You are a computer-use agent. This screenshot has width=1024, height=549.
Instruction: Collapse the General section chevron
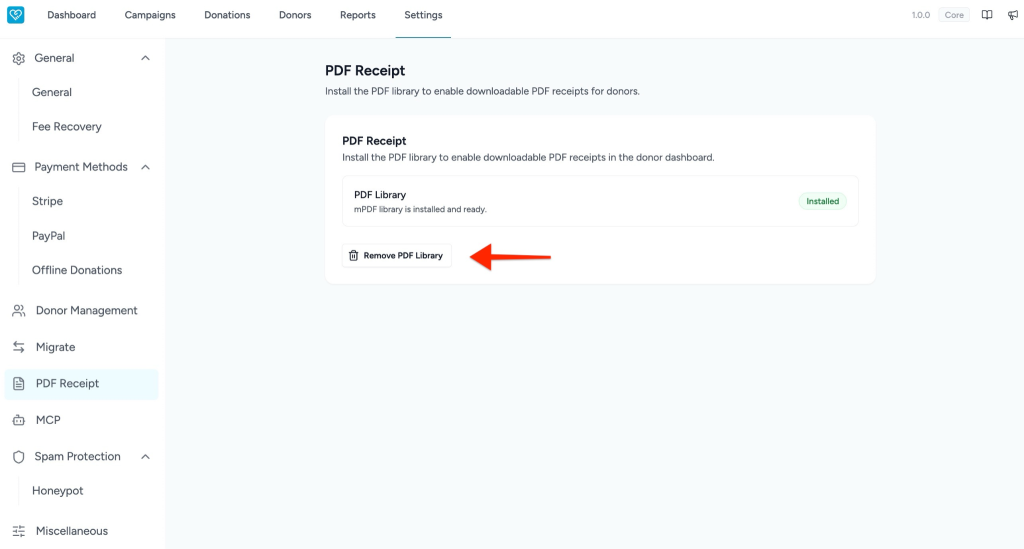[145, 58]
